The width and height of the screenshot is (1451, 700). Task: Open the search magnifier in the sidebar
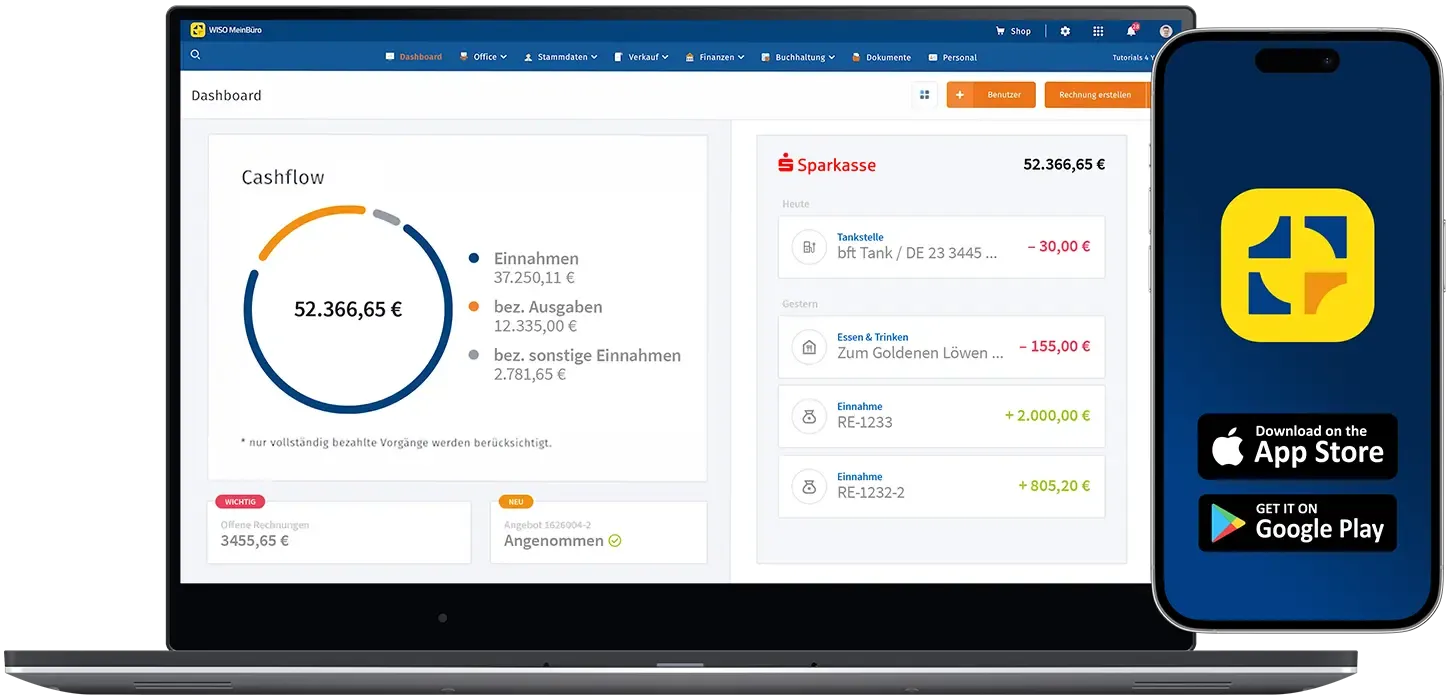click(x=195, y=54)
